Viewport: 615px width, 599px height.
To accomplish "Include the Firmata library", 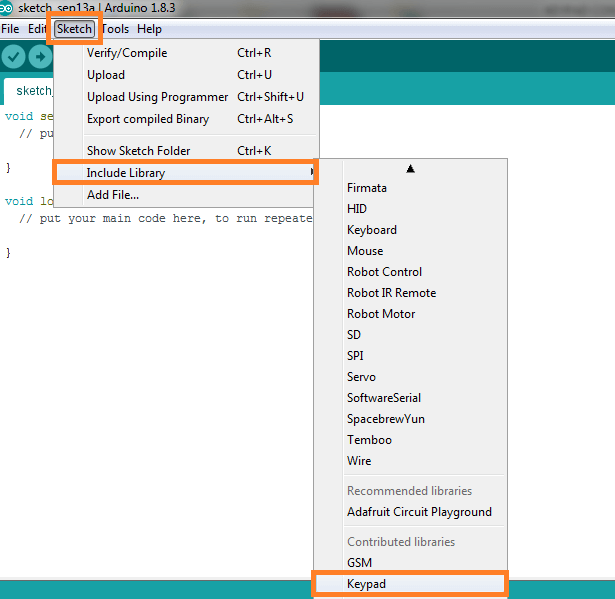I will (410, 188).
